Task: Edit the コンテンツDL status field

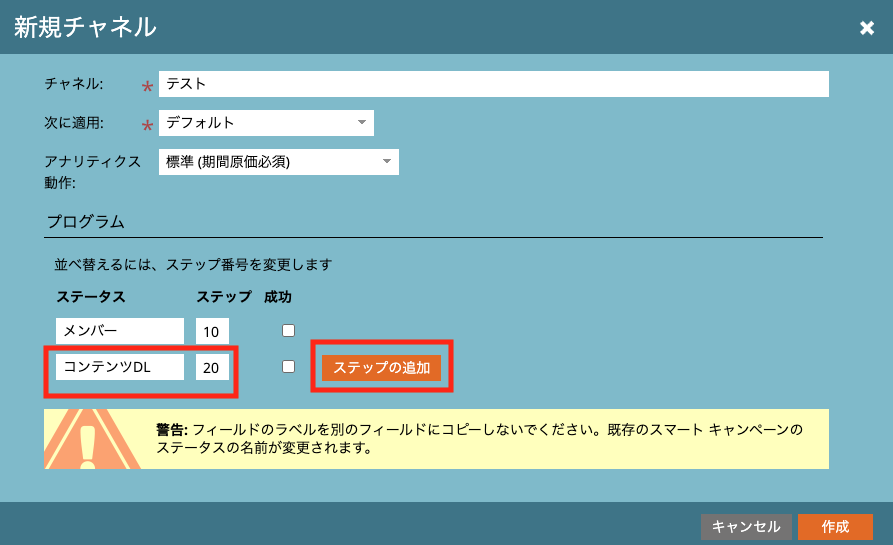Action: pyautogui.click(x=120, y=367)
